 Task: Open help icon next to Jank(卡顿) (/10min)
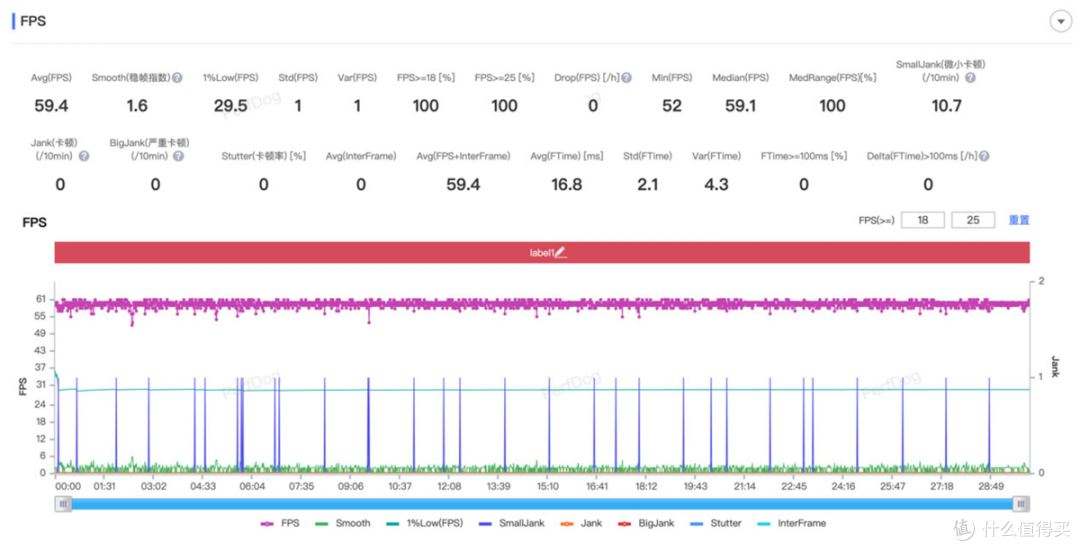click(83, 156)
